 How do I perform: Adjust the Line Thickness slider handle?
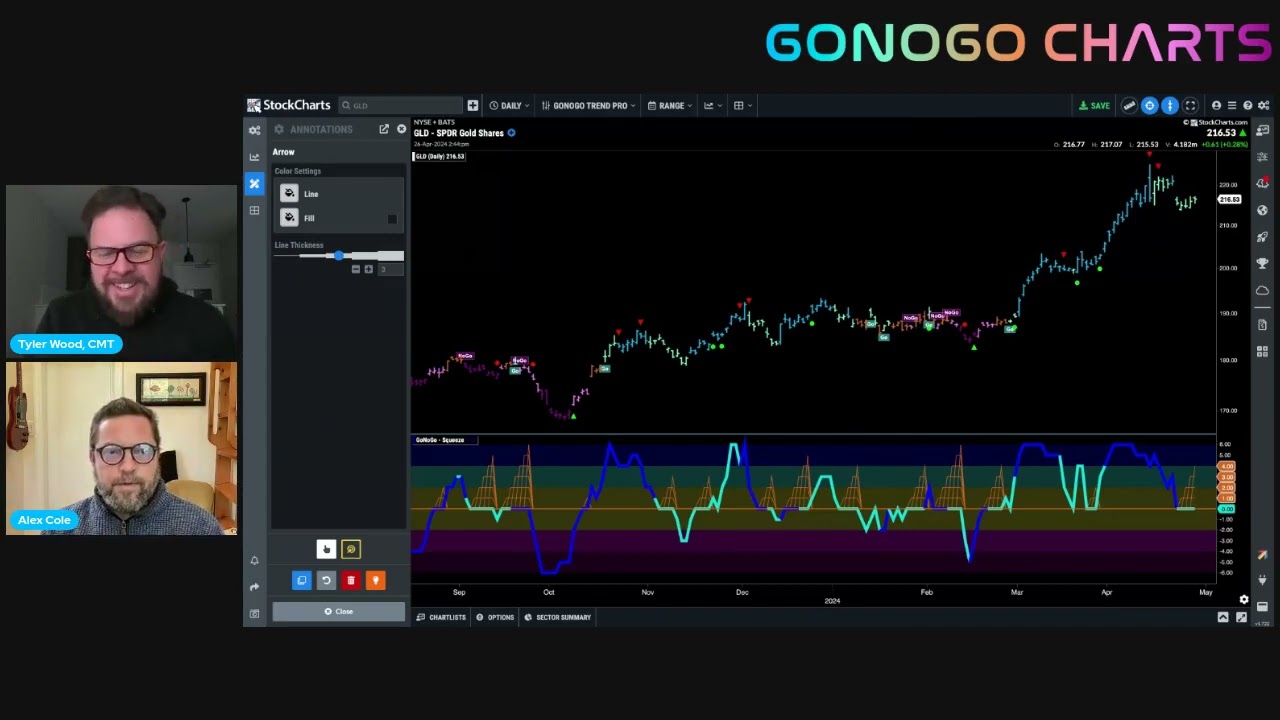[339, 256]
